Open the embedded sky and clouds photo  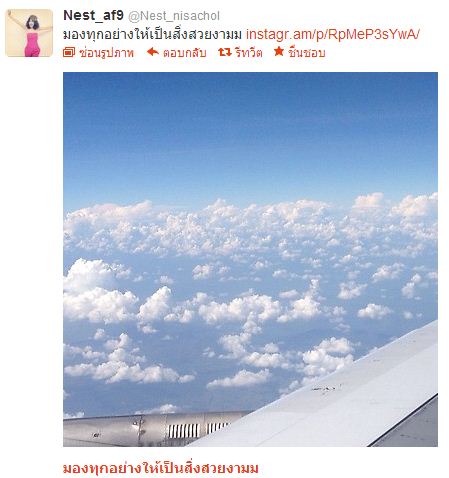click(x=250, y=259)
